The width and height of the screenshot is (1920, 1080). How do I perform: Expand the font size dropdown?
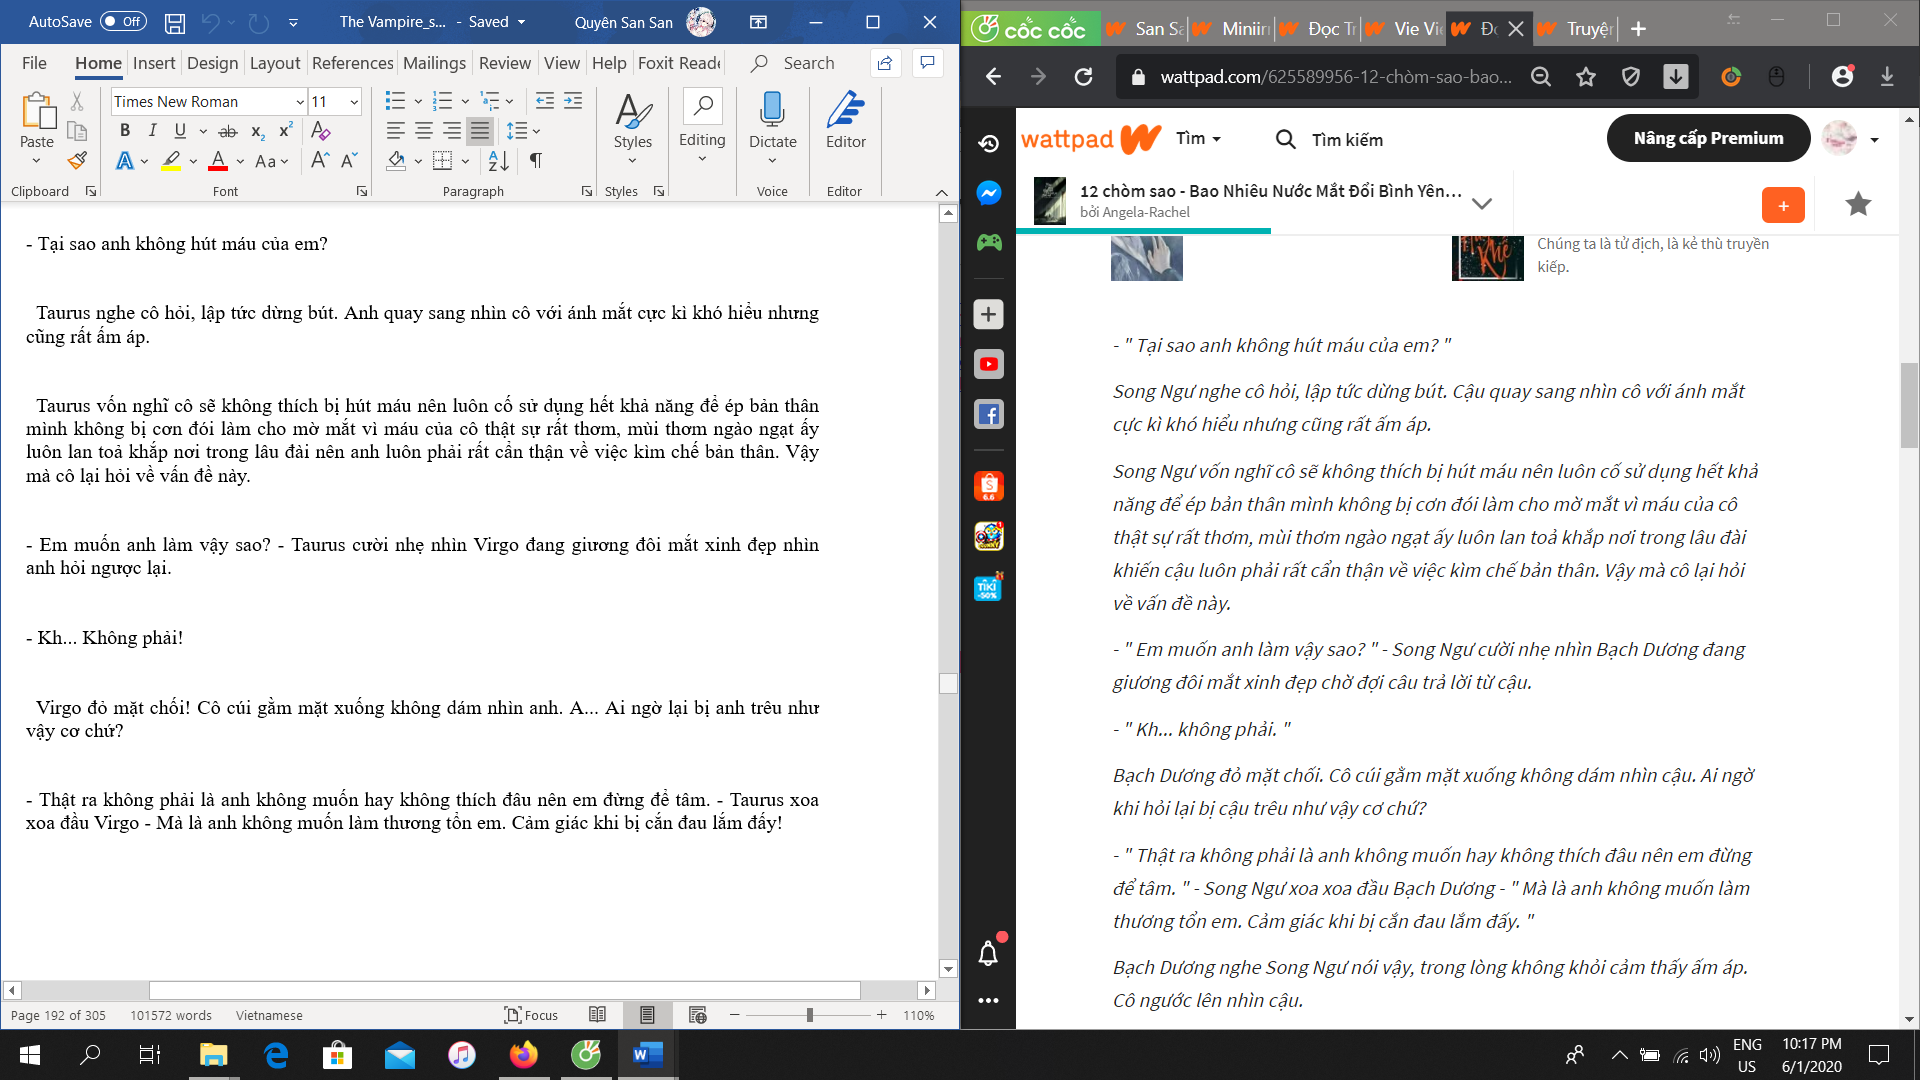pyautogui.click(x=354, y=102)
